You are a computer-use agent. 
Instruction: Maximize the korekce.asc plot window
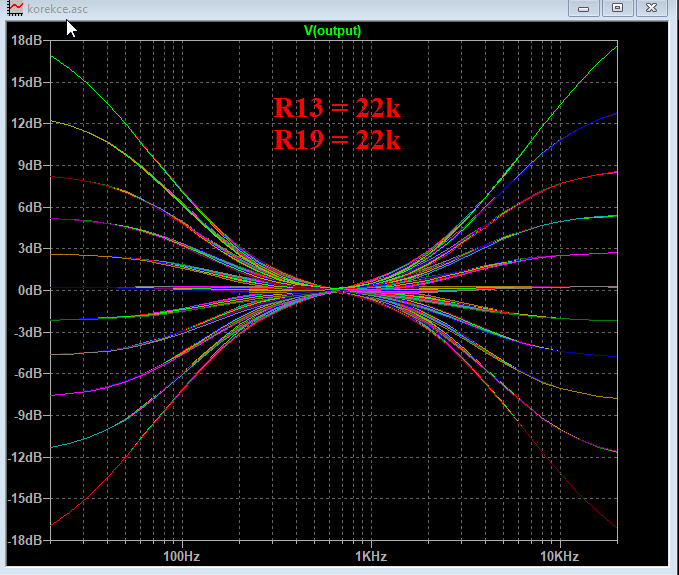coord(618,8)
